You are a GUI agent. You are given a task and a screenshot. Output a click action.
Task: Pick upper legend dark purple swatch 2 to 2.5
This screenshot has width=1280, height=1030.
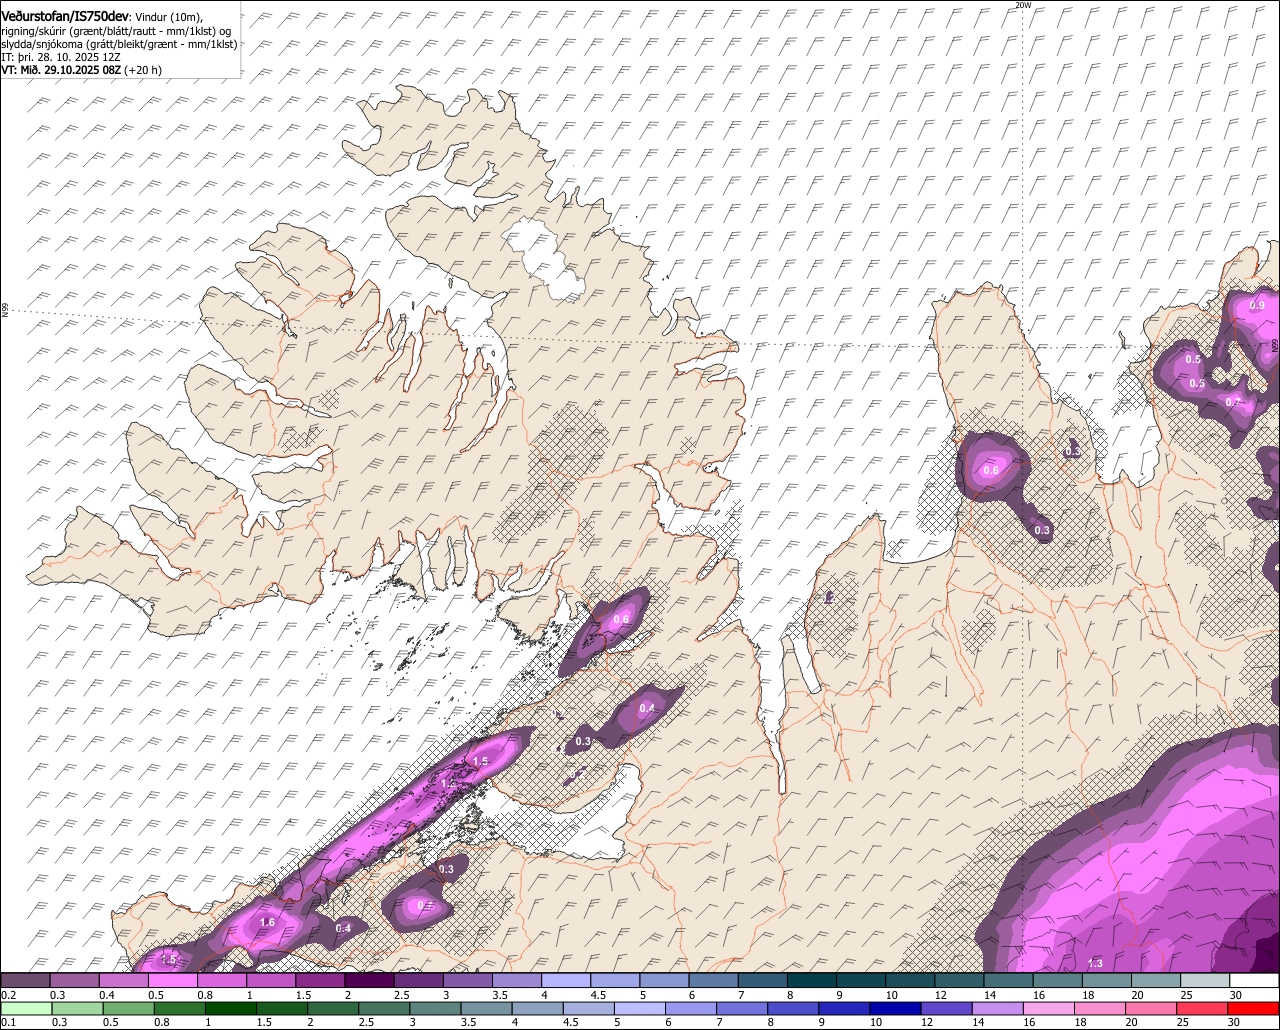click(369, 981)
